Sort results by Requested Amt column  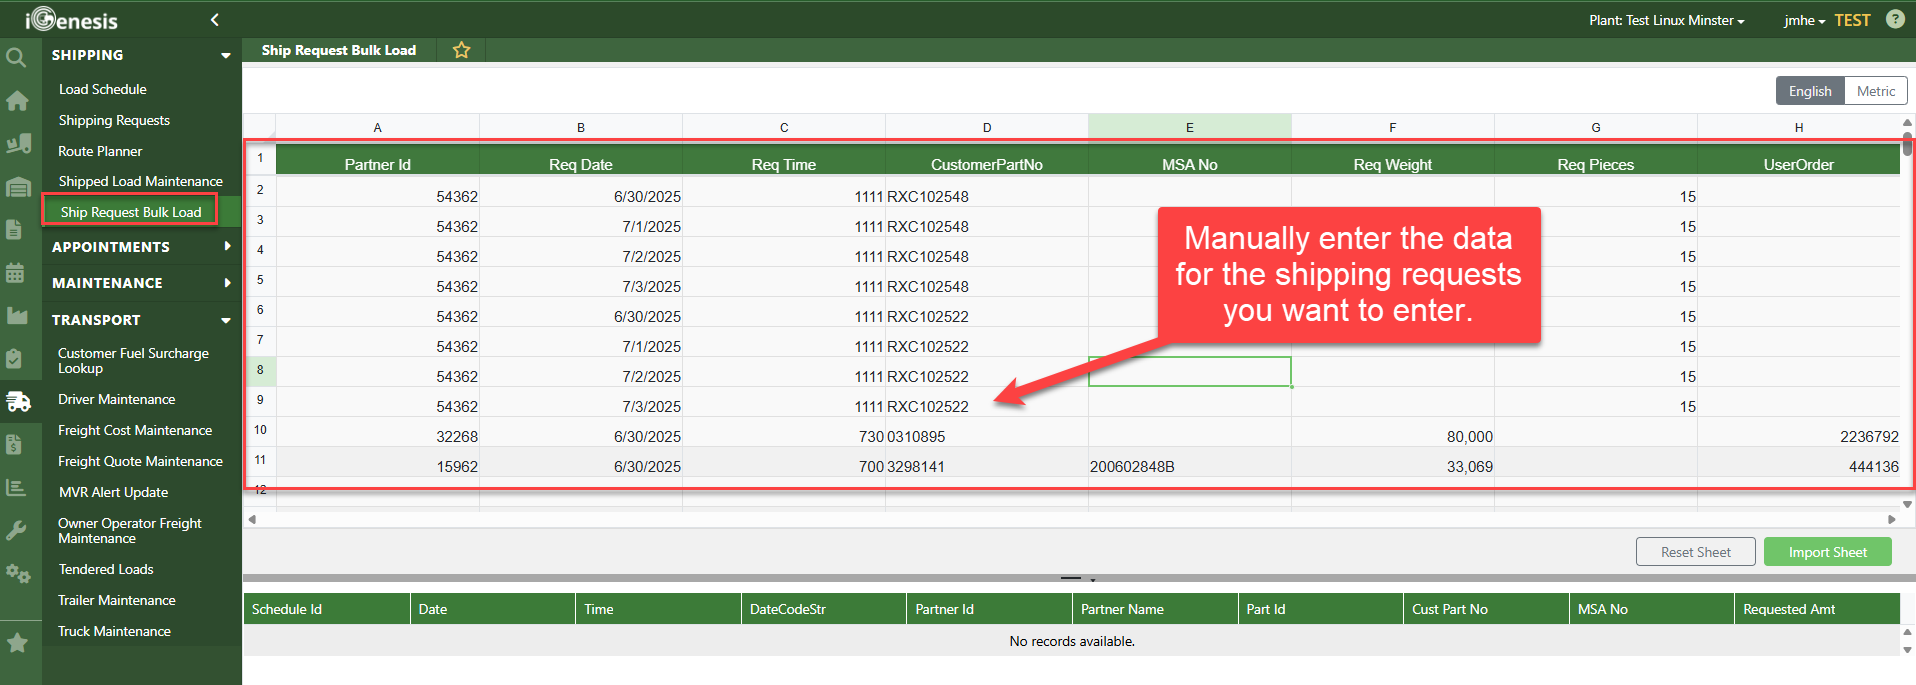[x=1816, y=609]
